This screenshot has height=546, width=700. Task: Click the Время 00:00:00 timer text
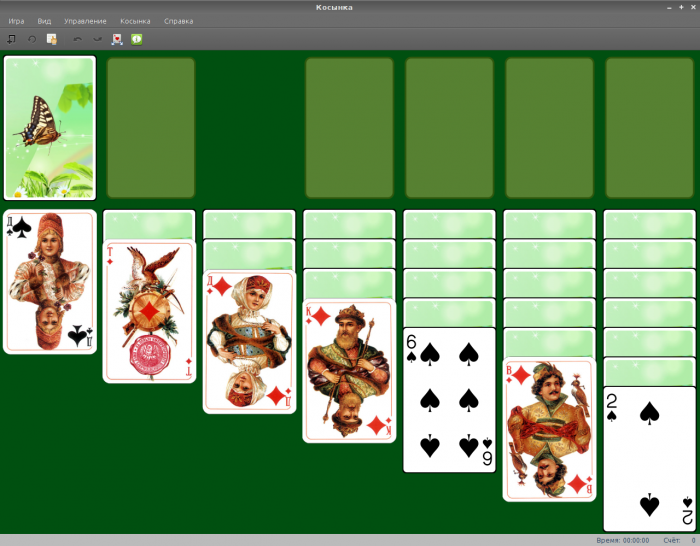pos(623,540)
